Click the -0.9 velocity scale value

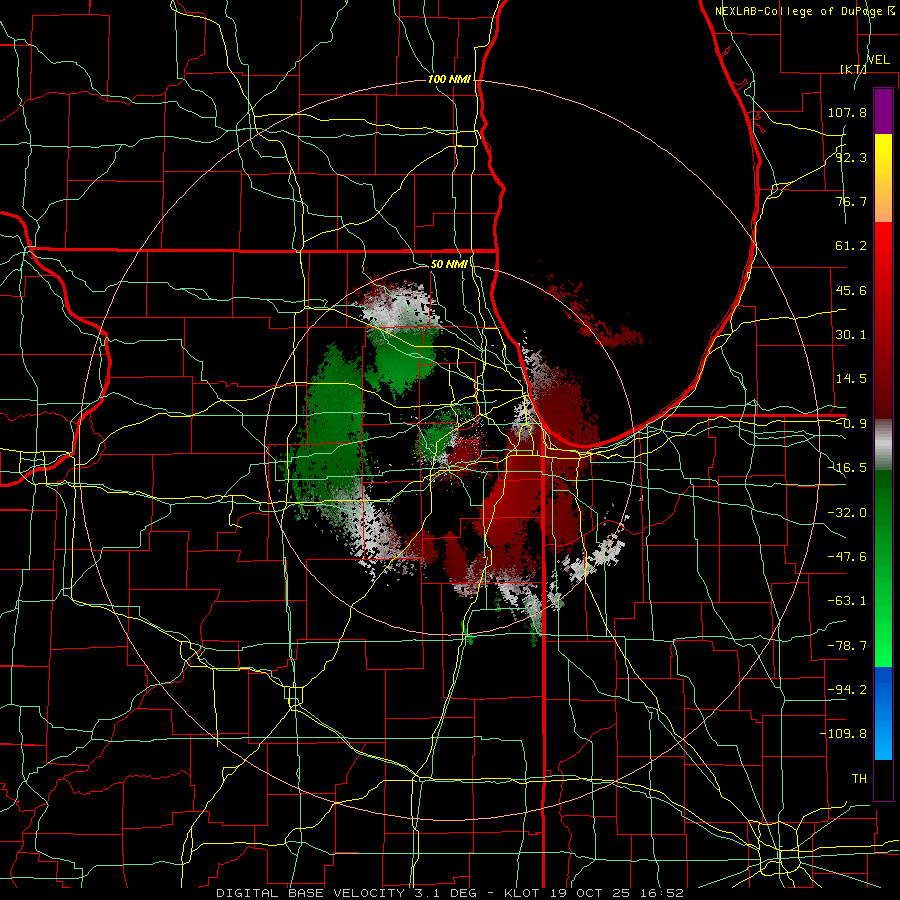(x=851, y=424)
